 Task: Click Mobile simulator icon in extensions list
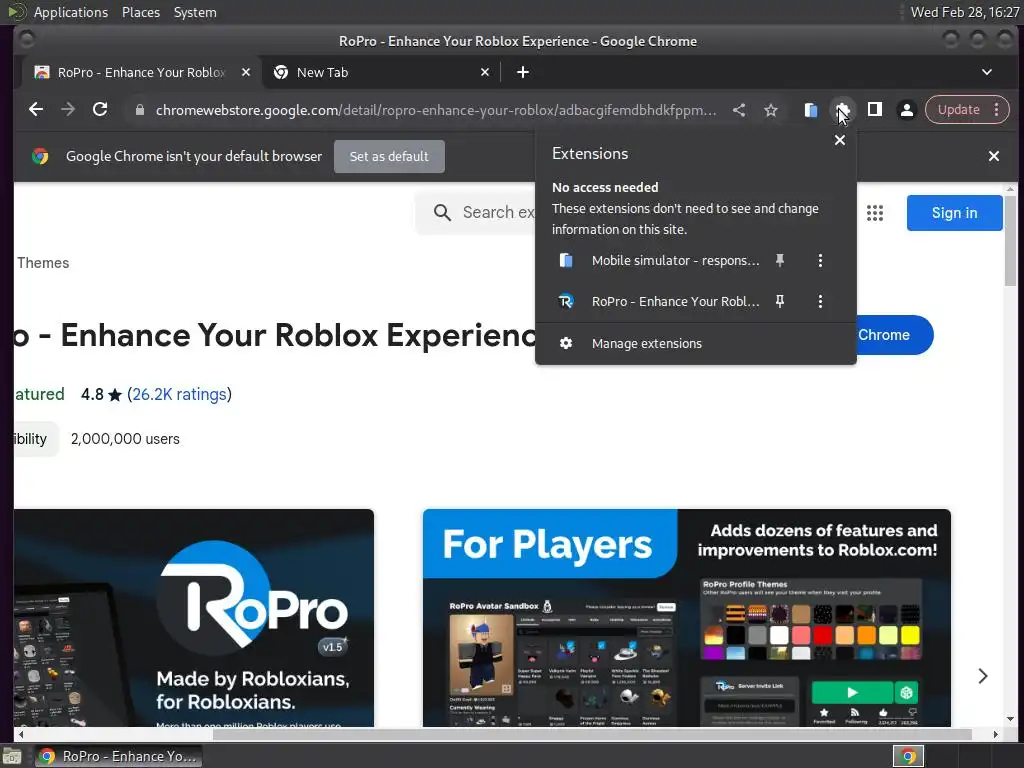(566, 261)
